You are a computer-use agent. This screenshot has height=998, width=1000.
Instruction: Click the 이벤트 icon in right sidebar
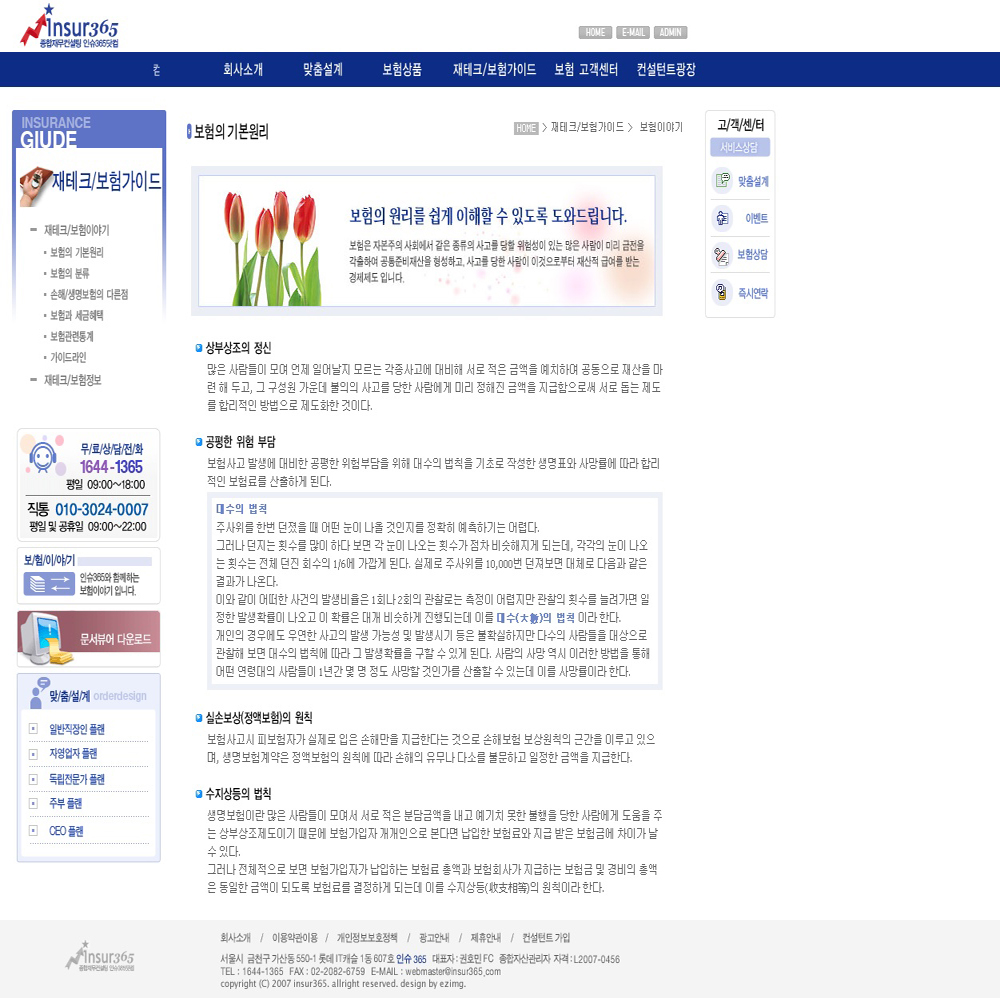click(720, 218)
